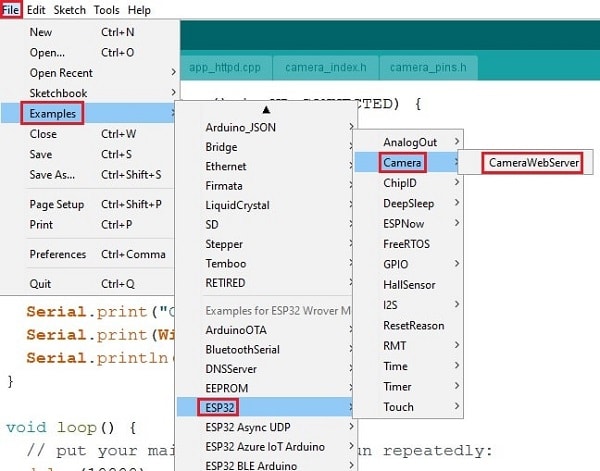Select RMT submenu entry

tap(408, 346)
